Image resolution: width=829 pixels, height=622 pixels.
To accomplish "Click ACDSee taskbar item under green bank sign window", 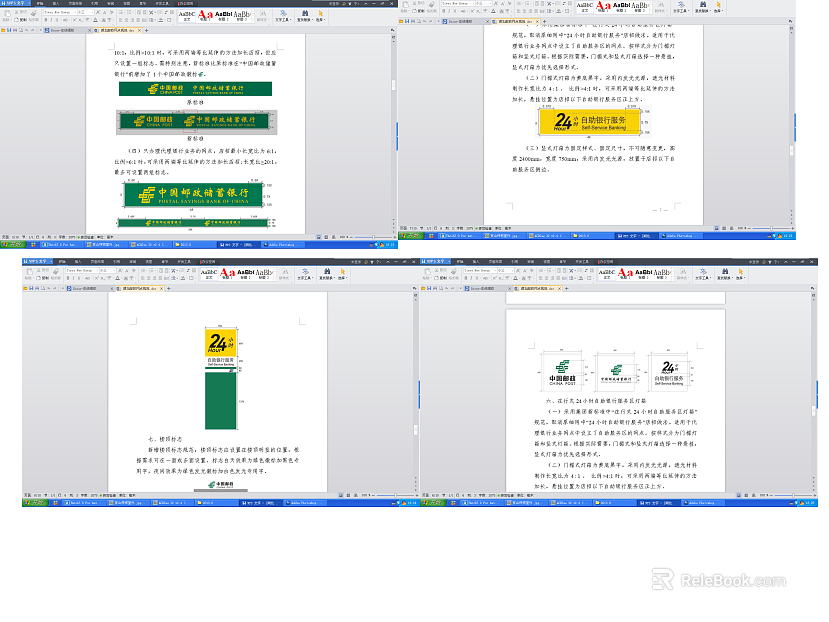I will pyautogui.click(x=151, y=244).
